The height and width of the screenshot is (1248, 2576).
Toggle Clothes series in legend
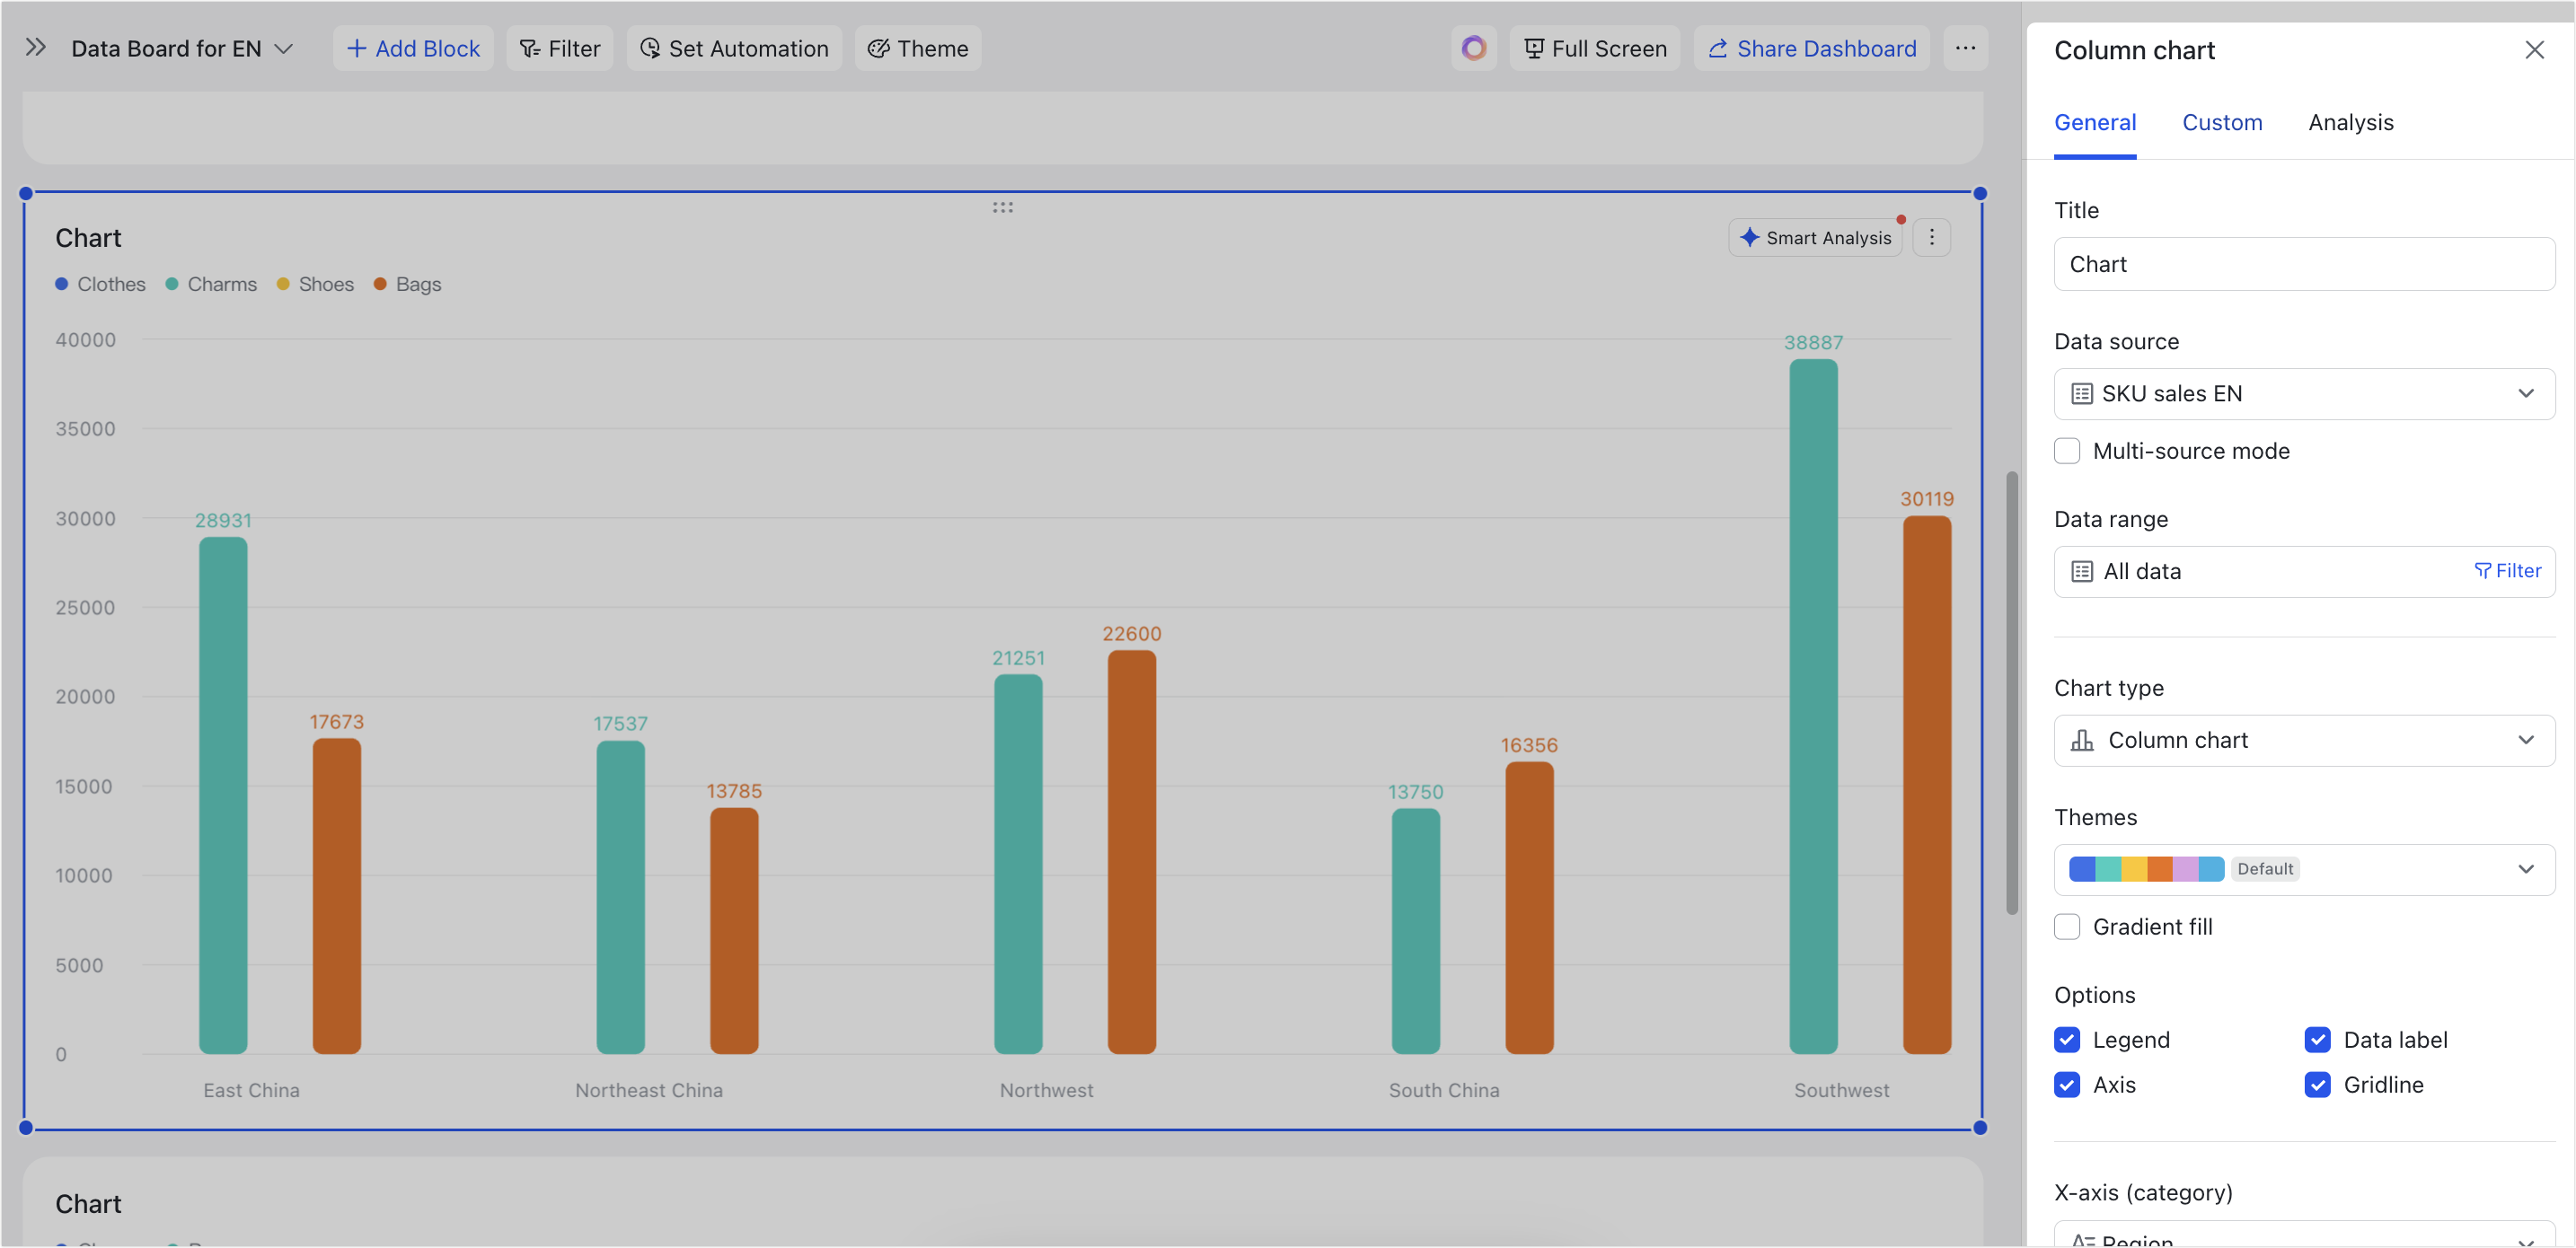tap(100, 284)
